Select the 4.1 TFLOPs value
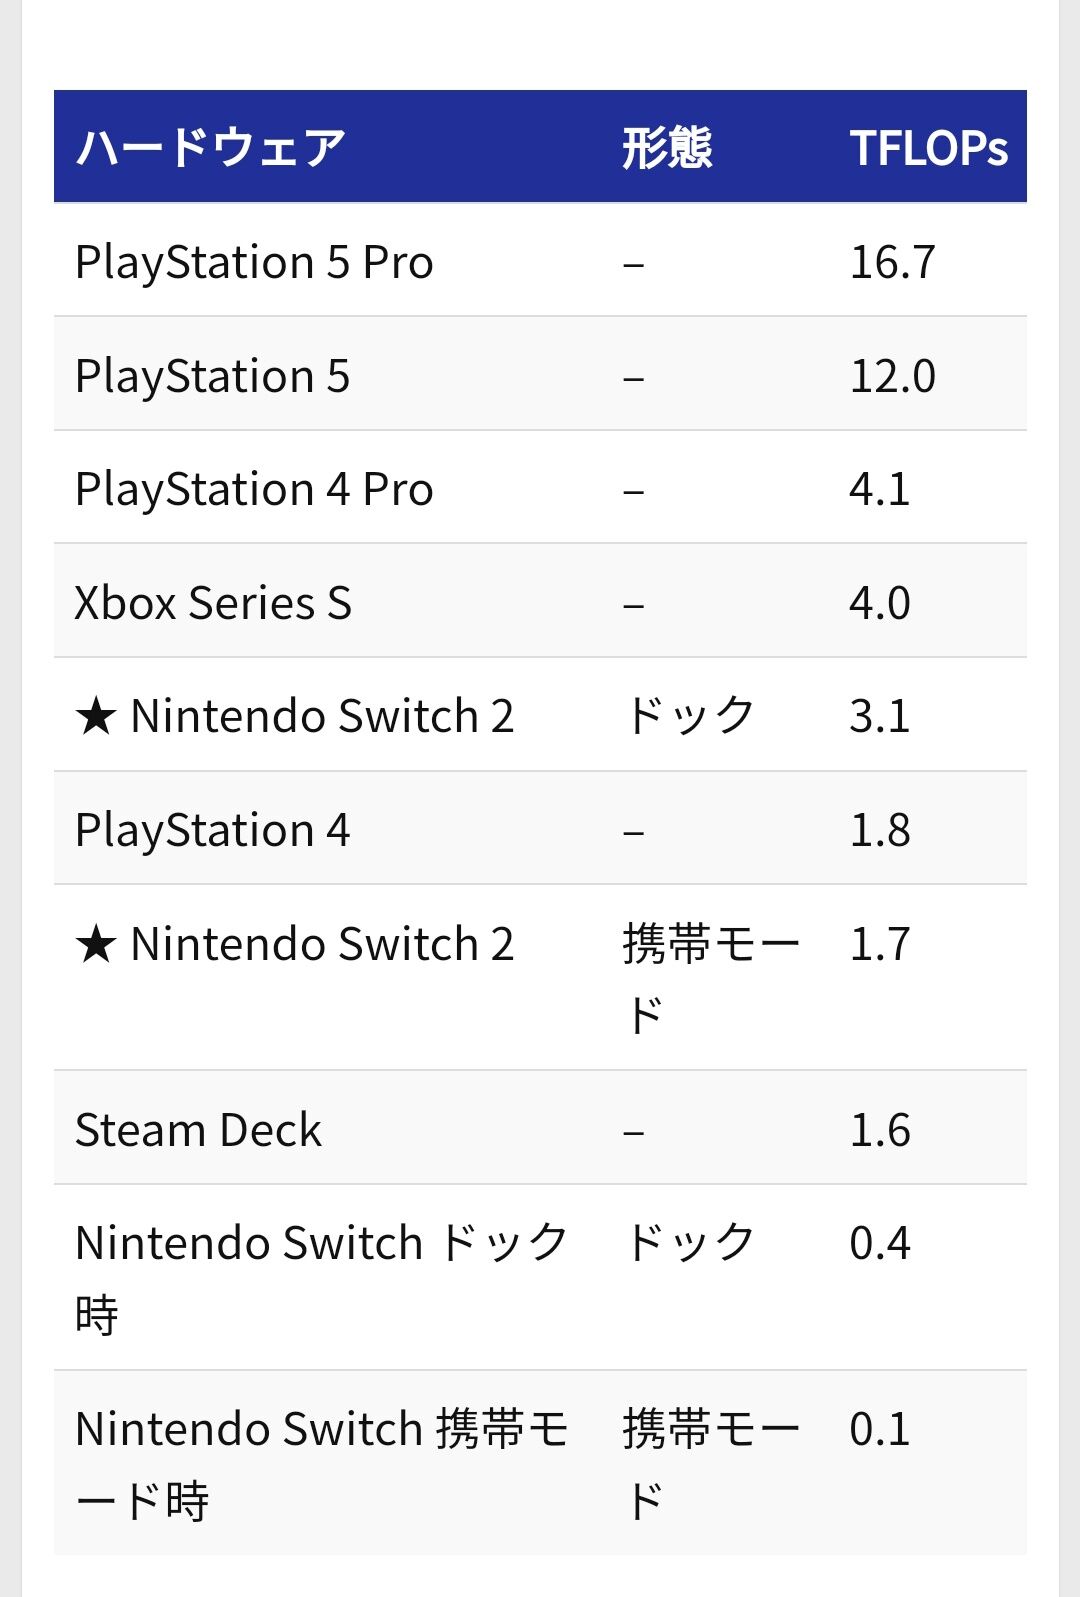Viewport: 1080px width, 1597px height. click(879, 489)
